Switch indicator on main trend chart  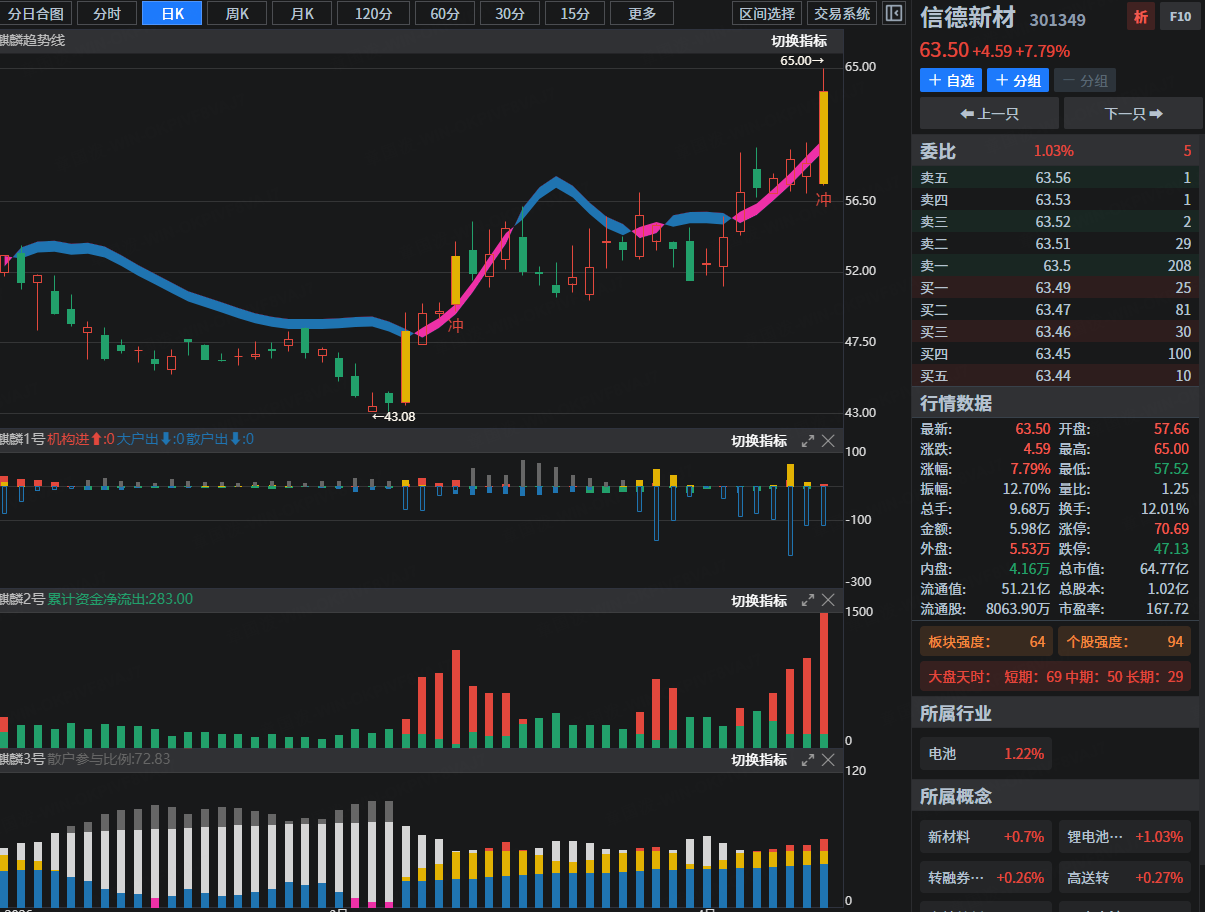tap(799, 41)
